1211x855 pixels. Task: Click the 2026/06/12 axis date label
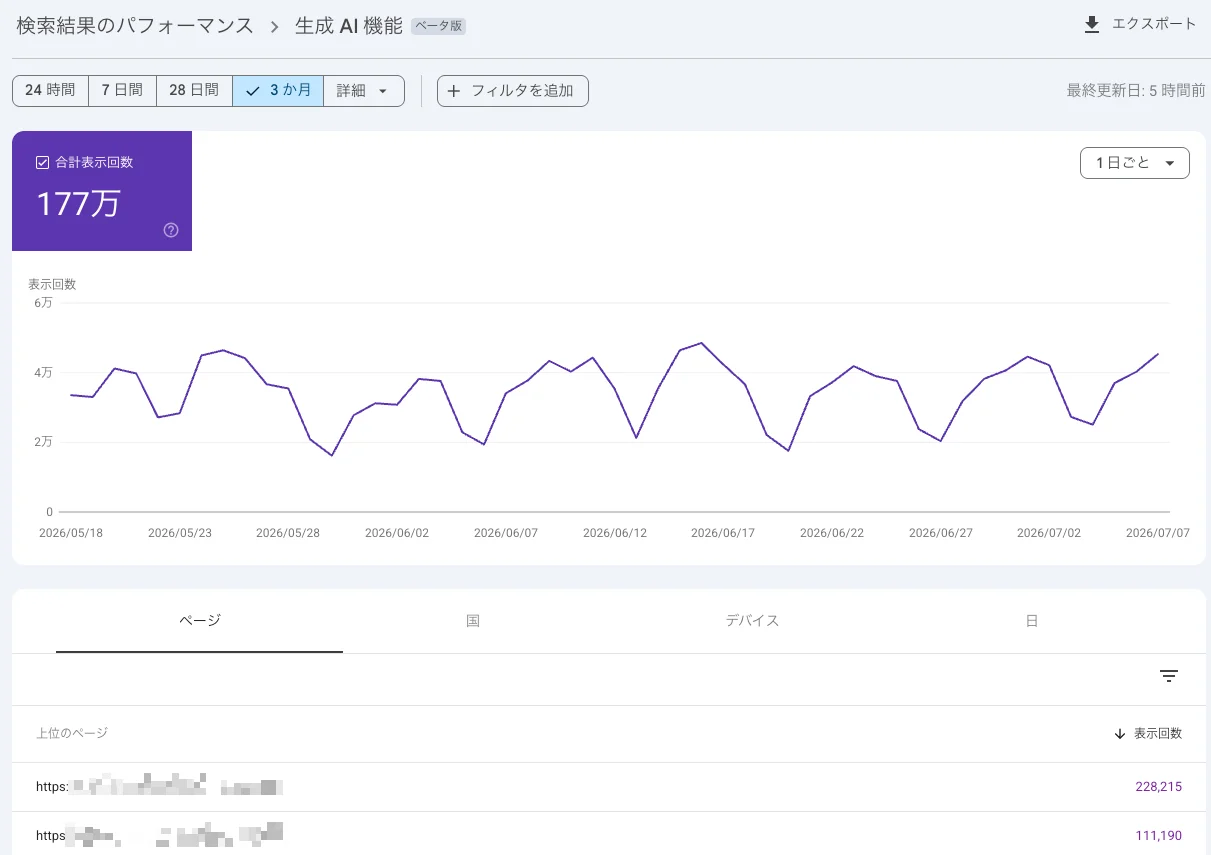tap(615, 533)
